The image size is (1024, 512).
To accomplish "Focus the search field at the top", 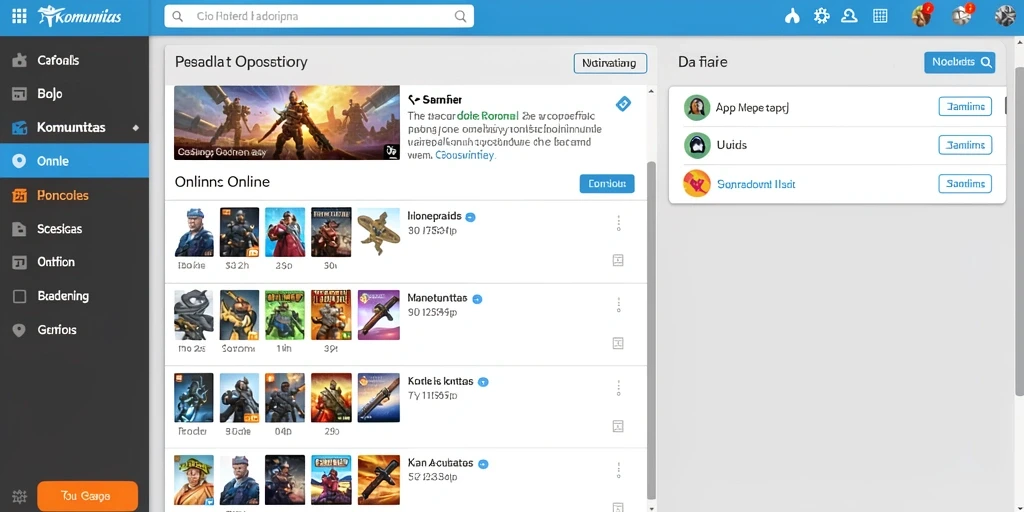I will (319, 16).
